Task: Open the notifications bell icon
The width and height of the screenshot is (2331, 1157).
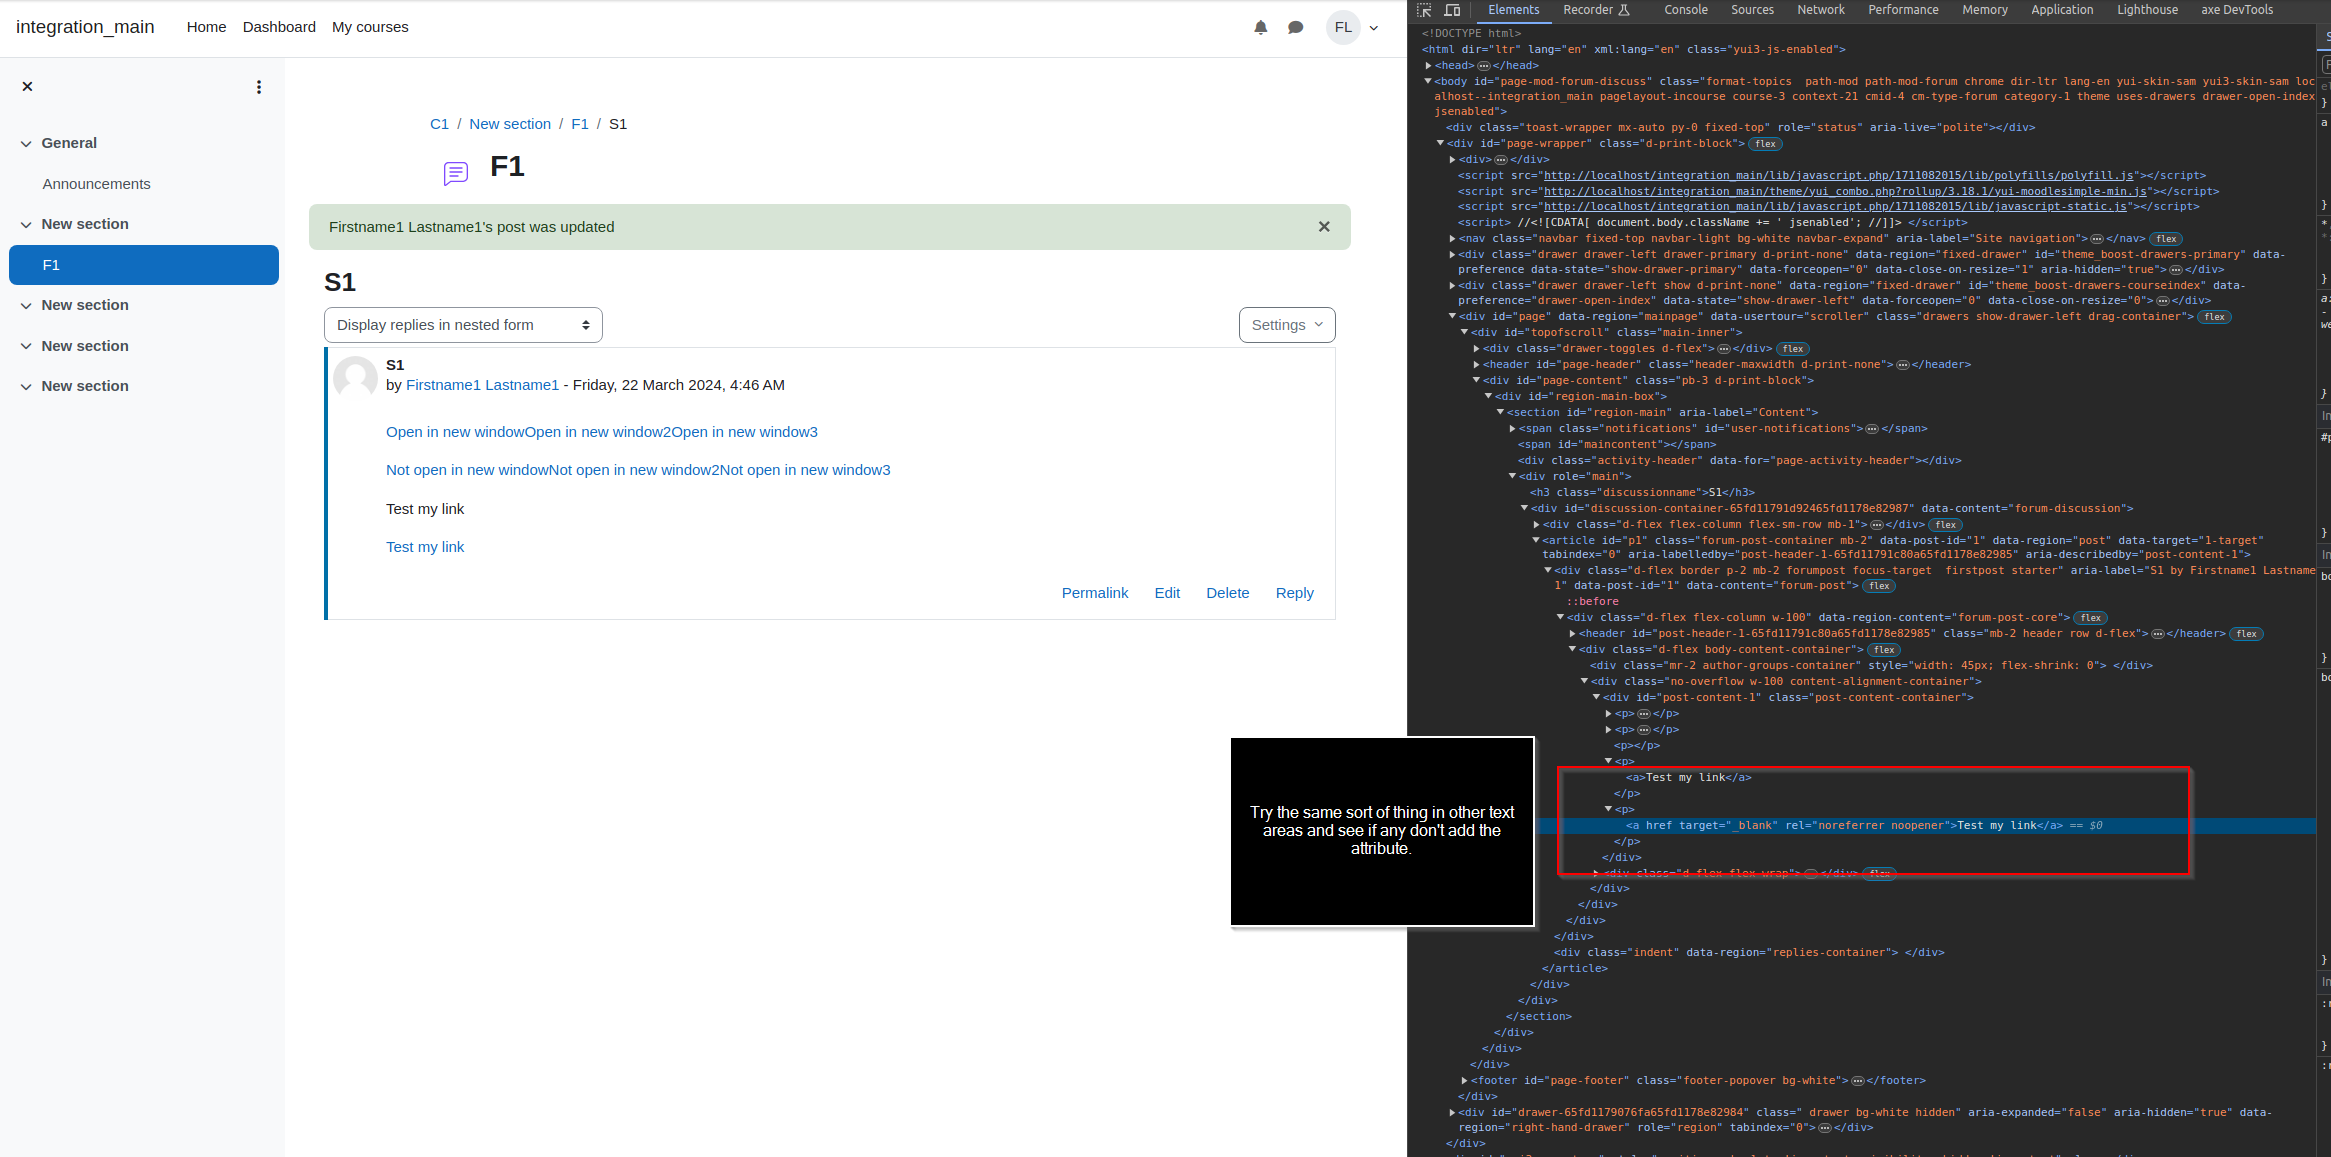Action: [1260, 27]
